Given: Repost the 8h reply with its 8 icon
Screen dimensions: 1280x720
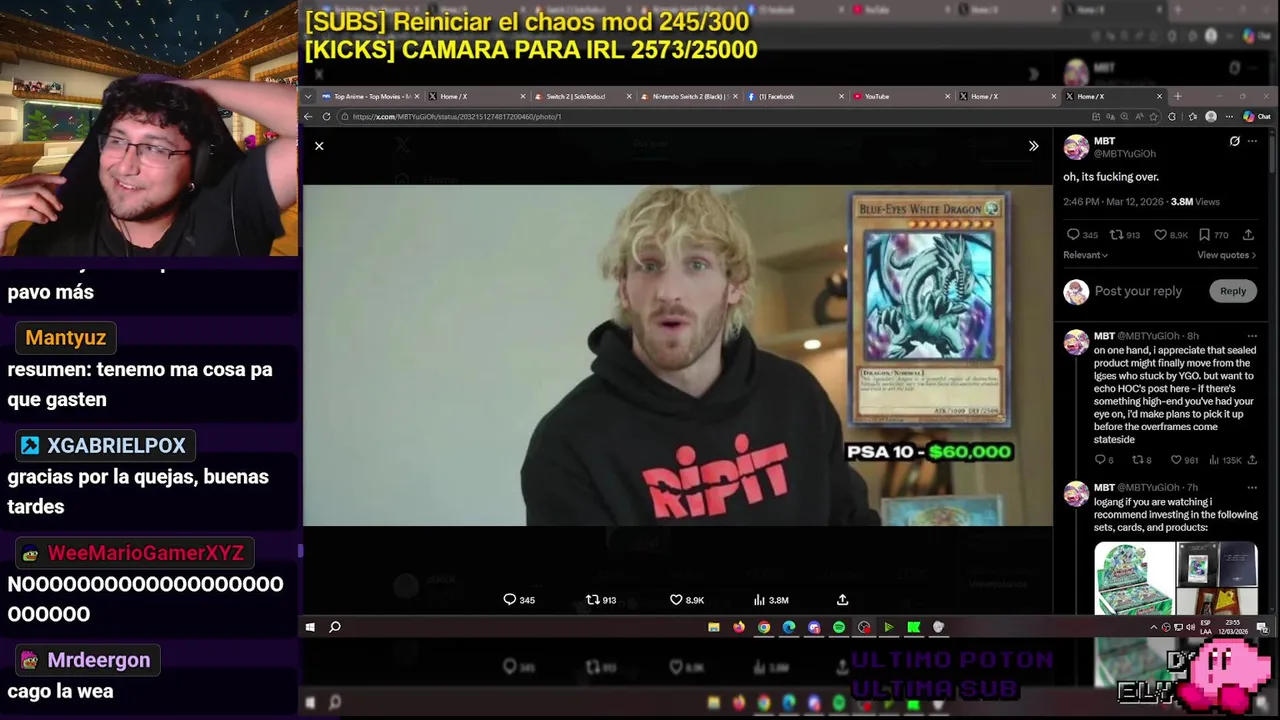Looking at the screenshot, I should (1137, 460).
